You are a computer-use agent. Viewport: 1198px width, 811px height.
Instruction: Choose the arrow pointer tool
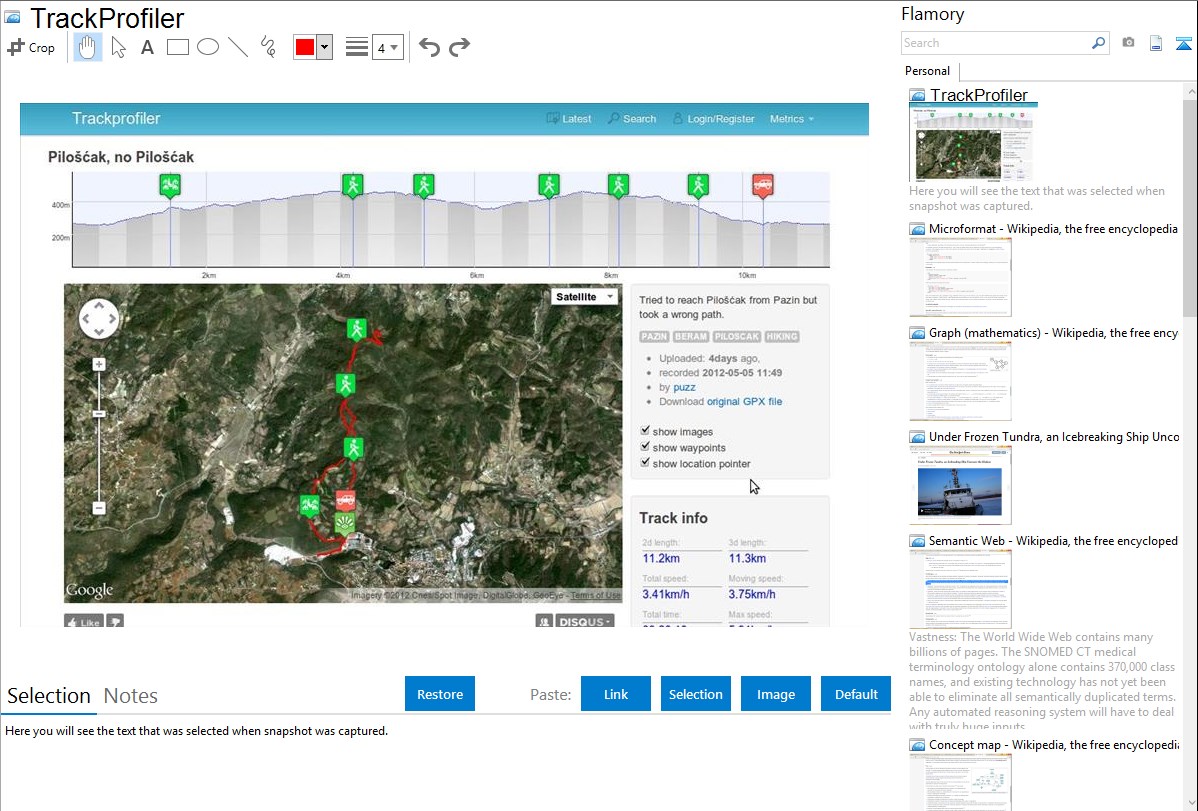(118, 47)
